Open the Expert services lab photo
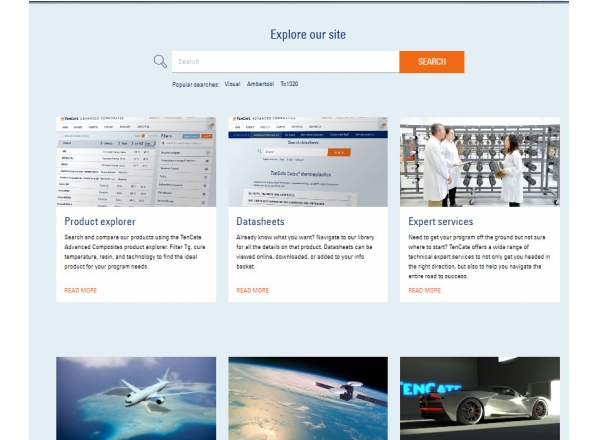 [x=480, y=162]
